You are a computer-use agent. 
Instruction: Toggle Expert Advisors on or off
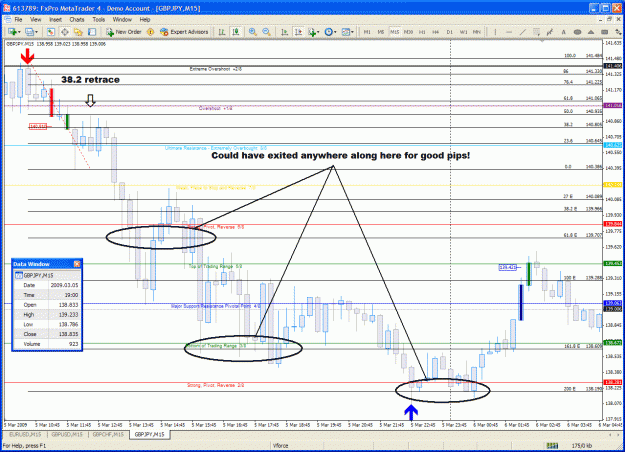(x=184, y=32)
